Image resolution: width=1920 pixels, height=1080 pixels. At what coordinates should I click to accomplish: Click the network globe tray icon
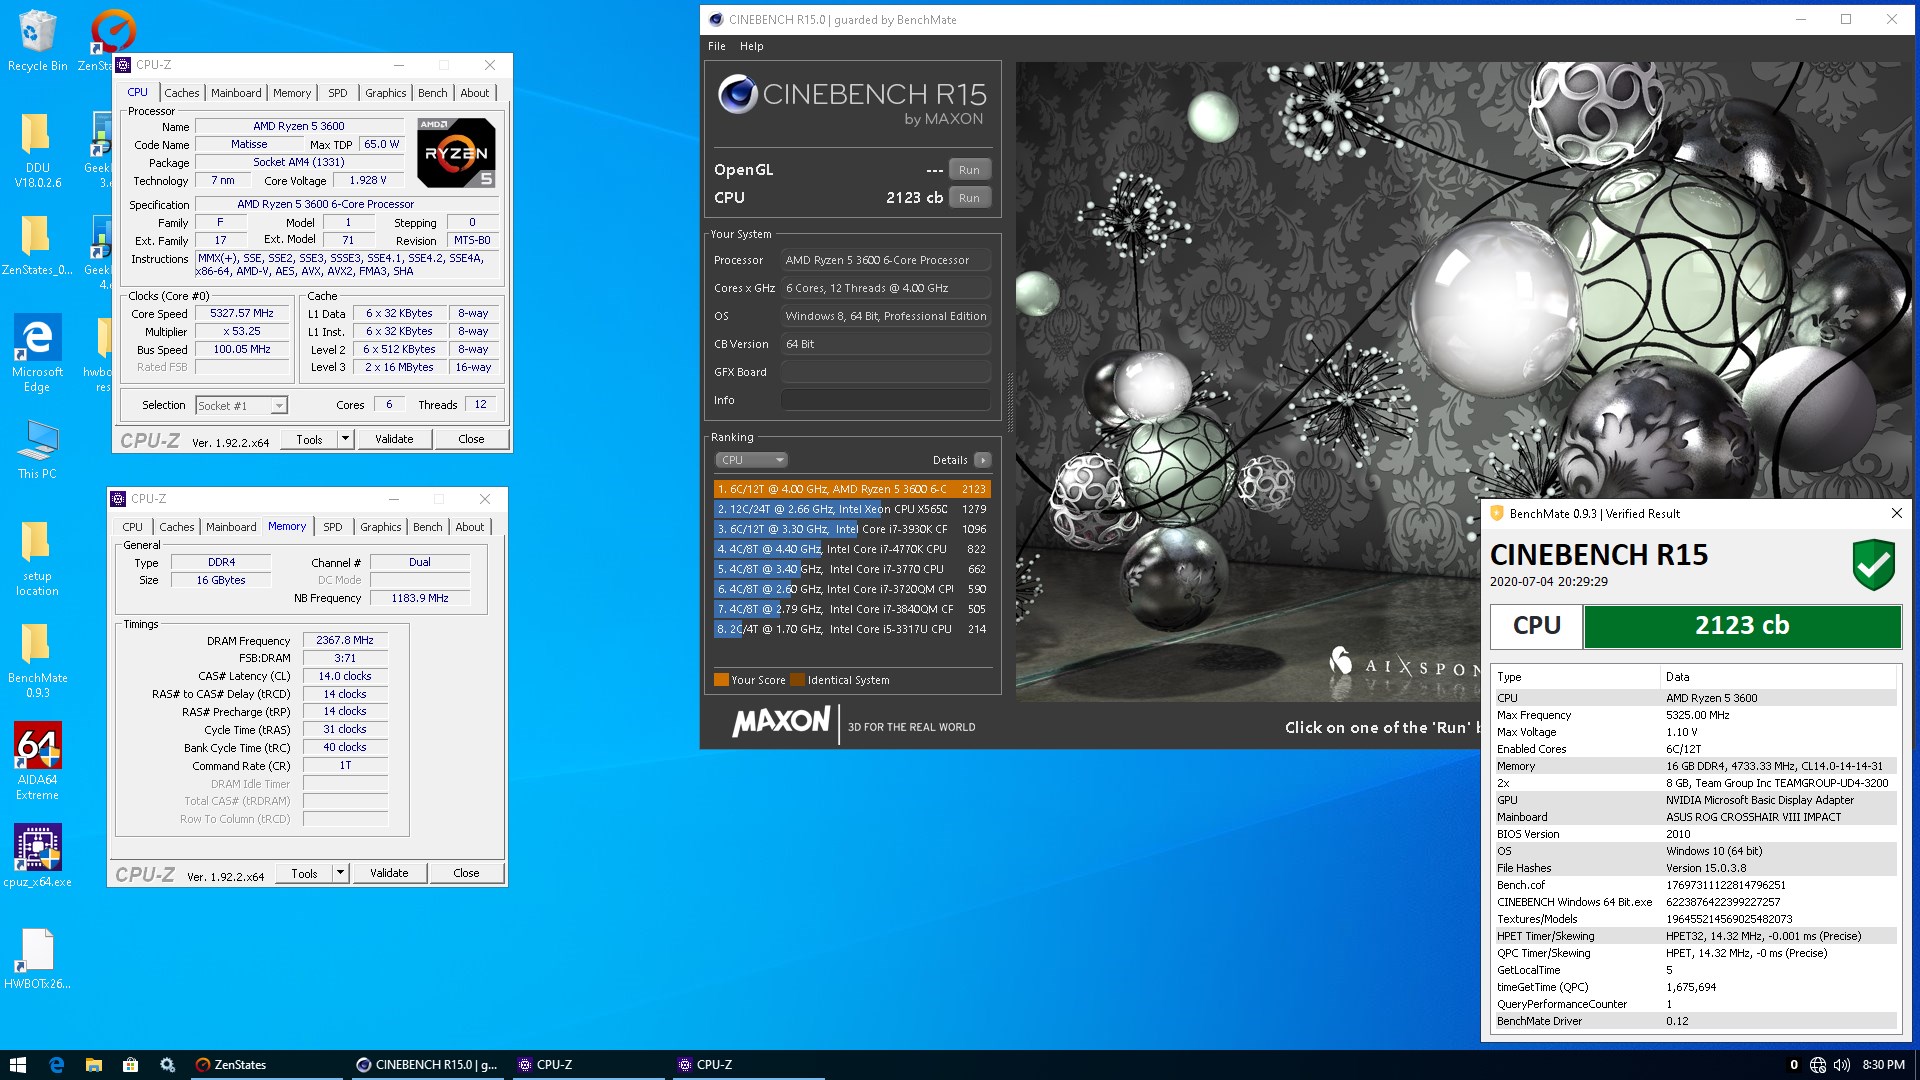coord(1818,1064)
